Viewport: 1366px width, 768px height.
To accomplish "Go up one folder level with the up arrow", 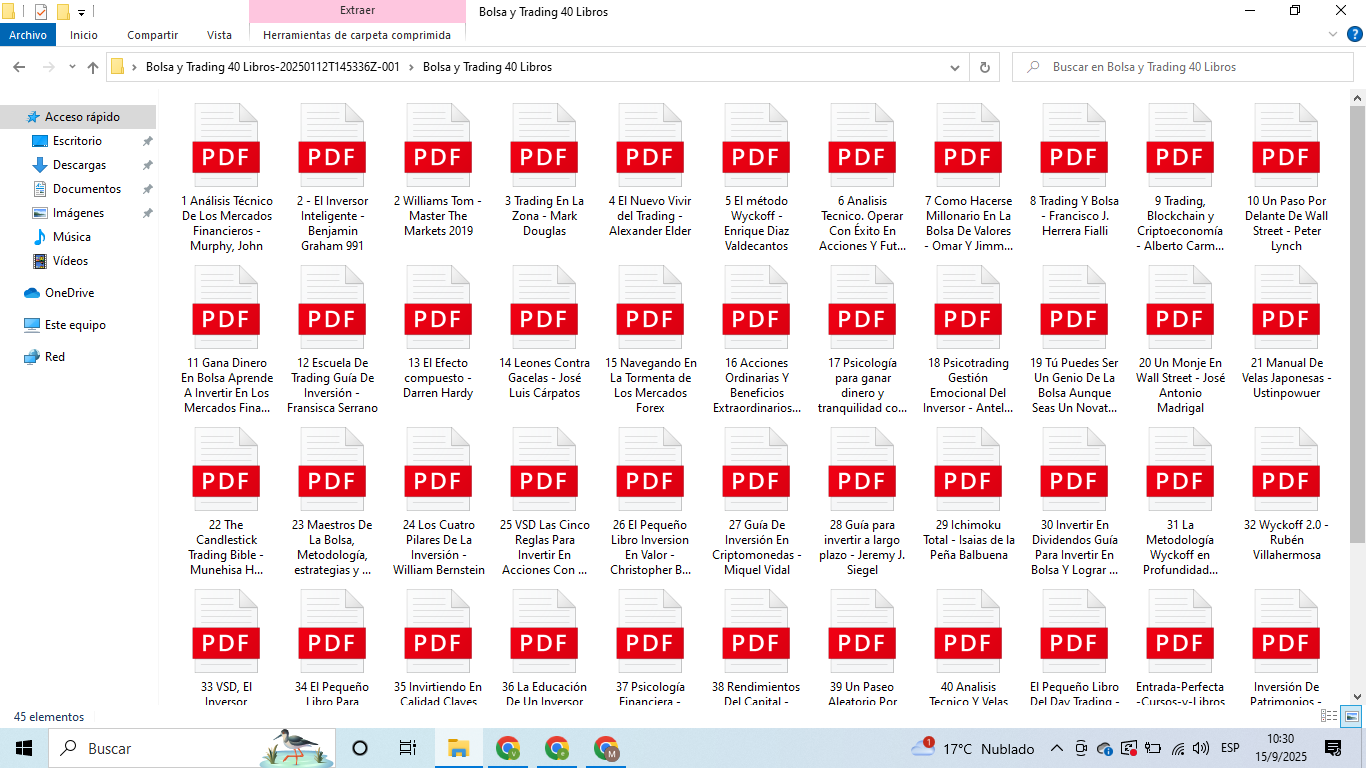I will pyautogui.click(x=93, y=67).
